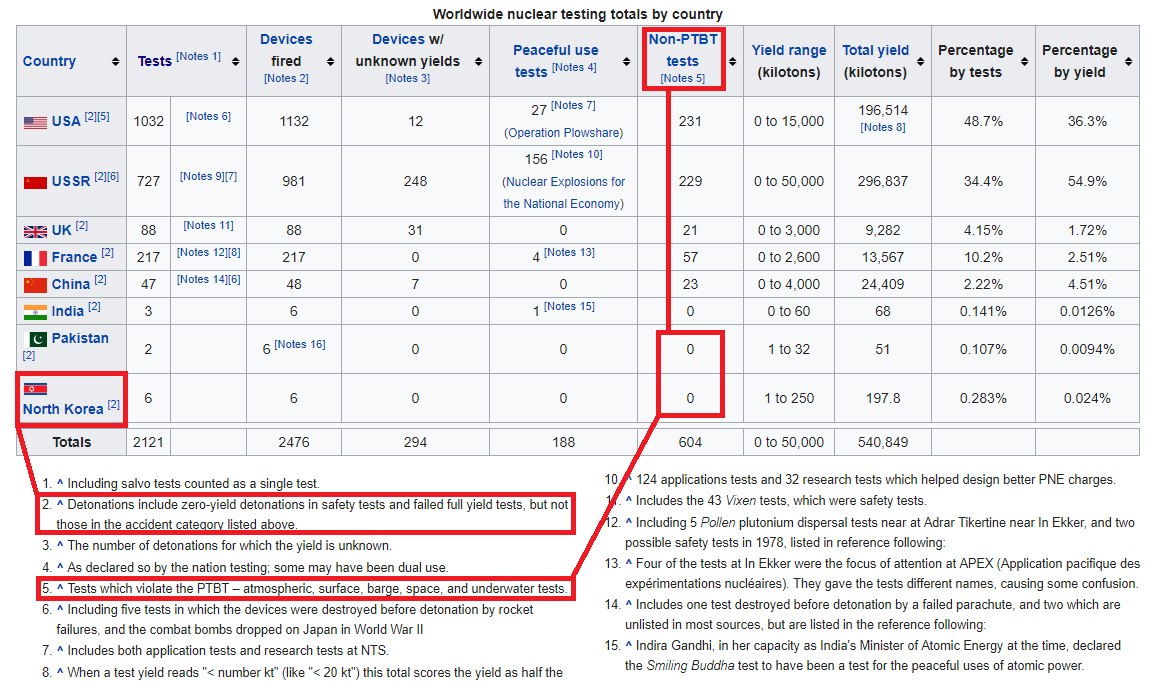The image size is (1156, 681).
Task: Select North Korea total yield 197.8
Action: click(882, 399)
